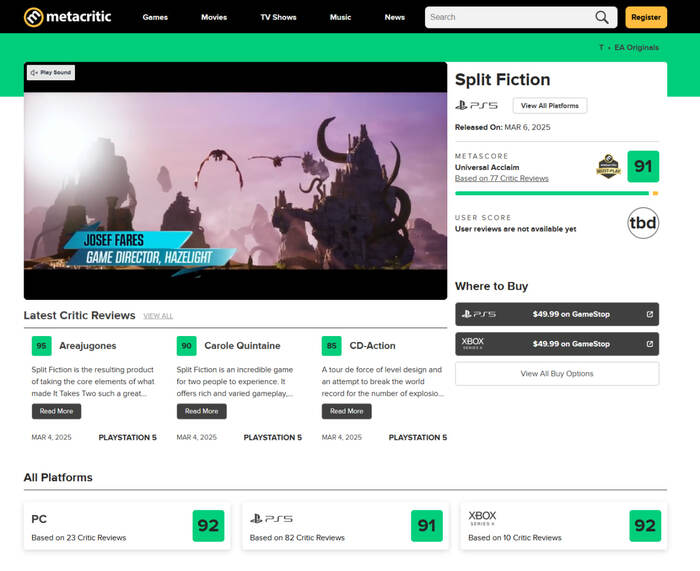Click View All Buy Options
This screenshot has height=571, width=700.
(557, 374)
